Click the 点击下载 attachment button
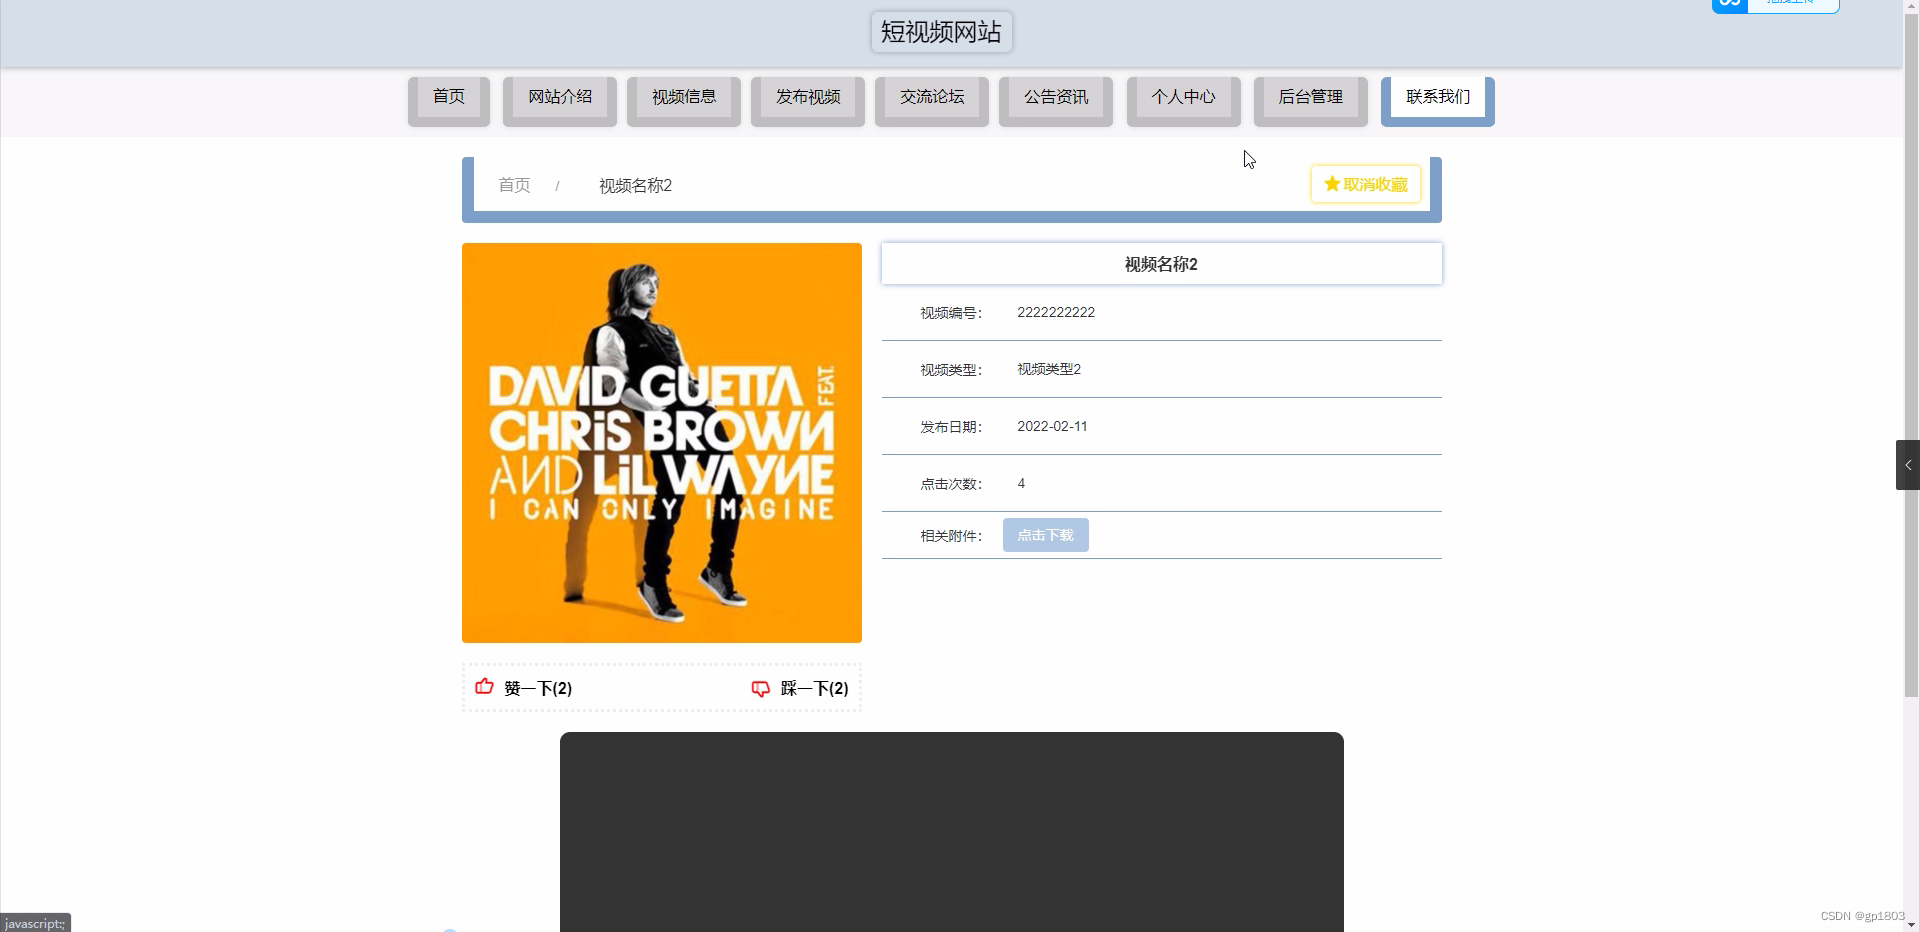 click(1046, 535)
